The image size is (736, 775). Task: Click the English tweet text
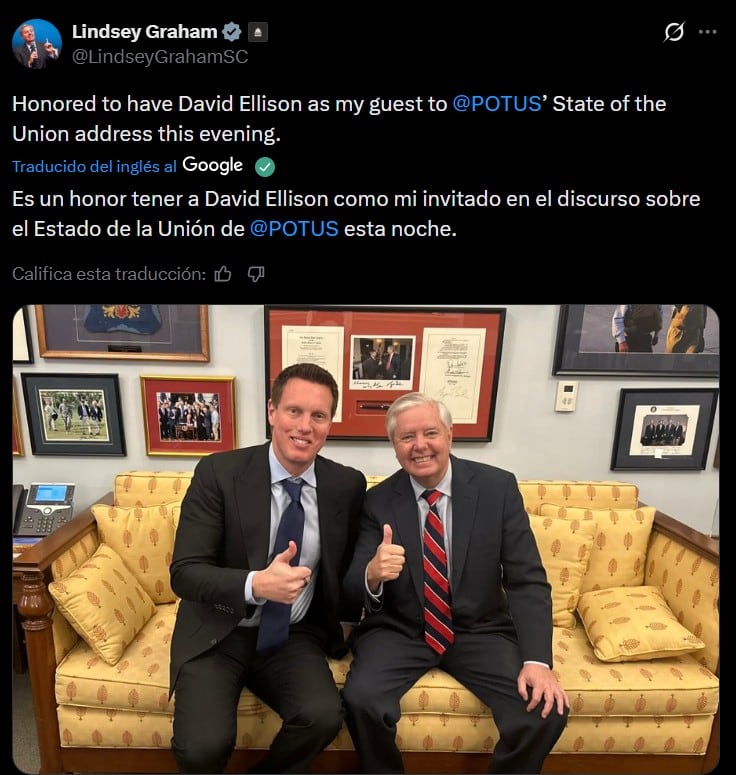[339, 119]
